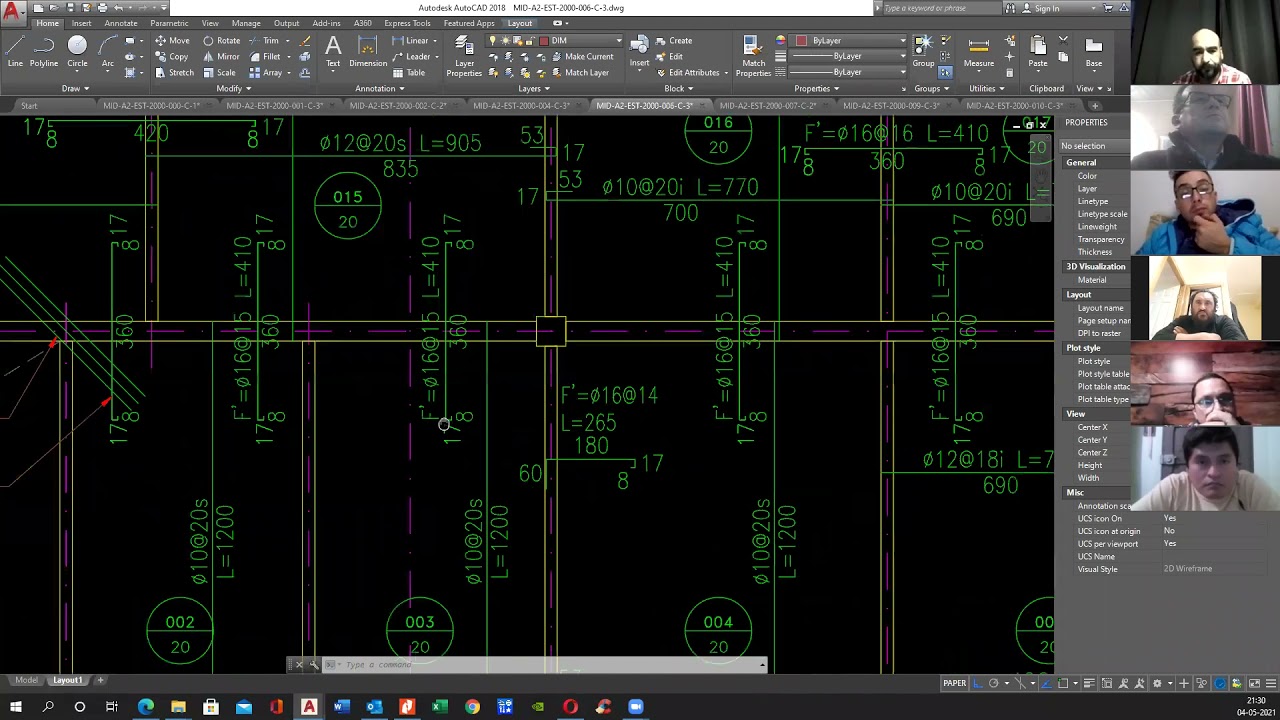Expand the Modify panel

click(234, 88)
